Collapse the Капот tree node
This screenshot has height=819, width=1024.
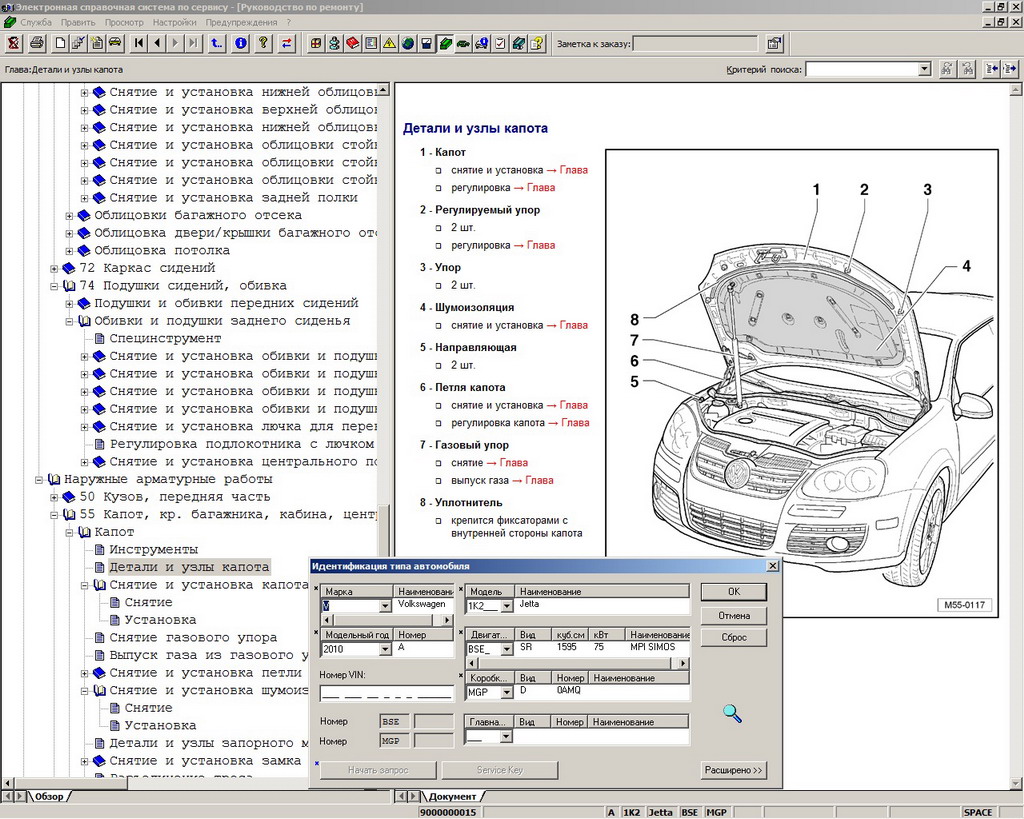[70, 532]
